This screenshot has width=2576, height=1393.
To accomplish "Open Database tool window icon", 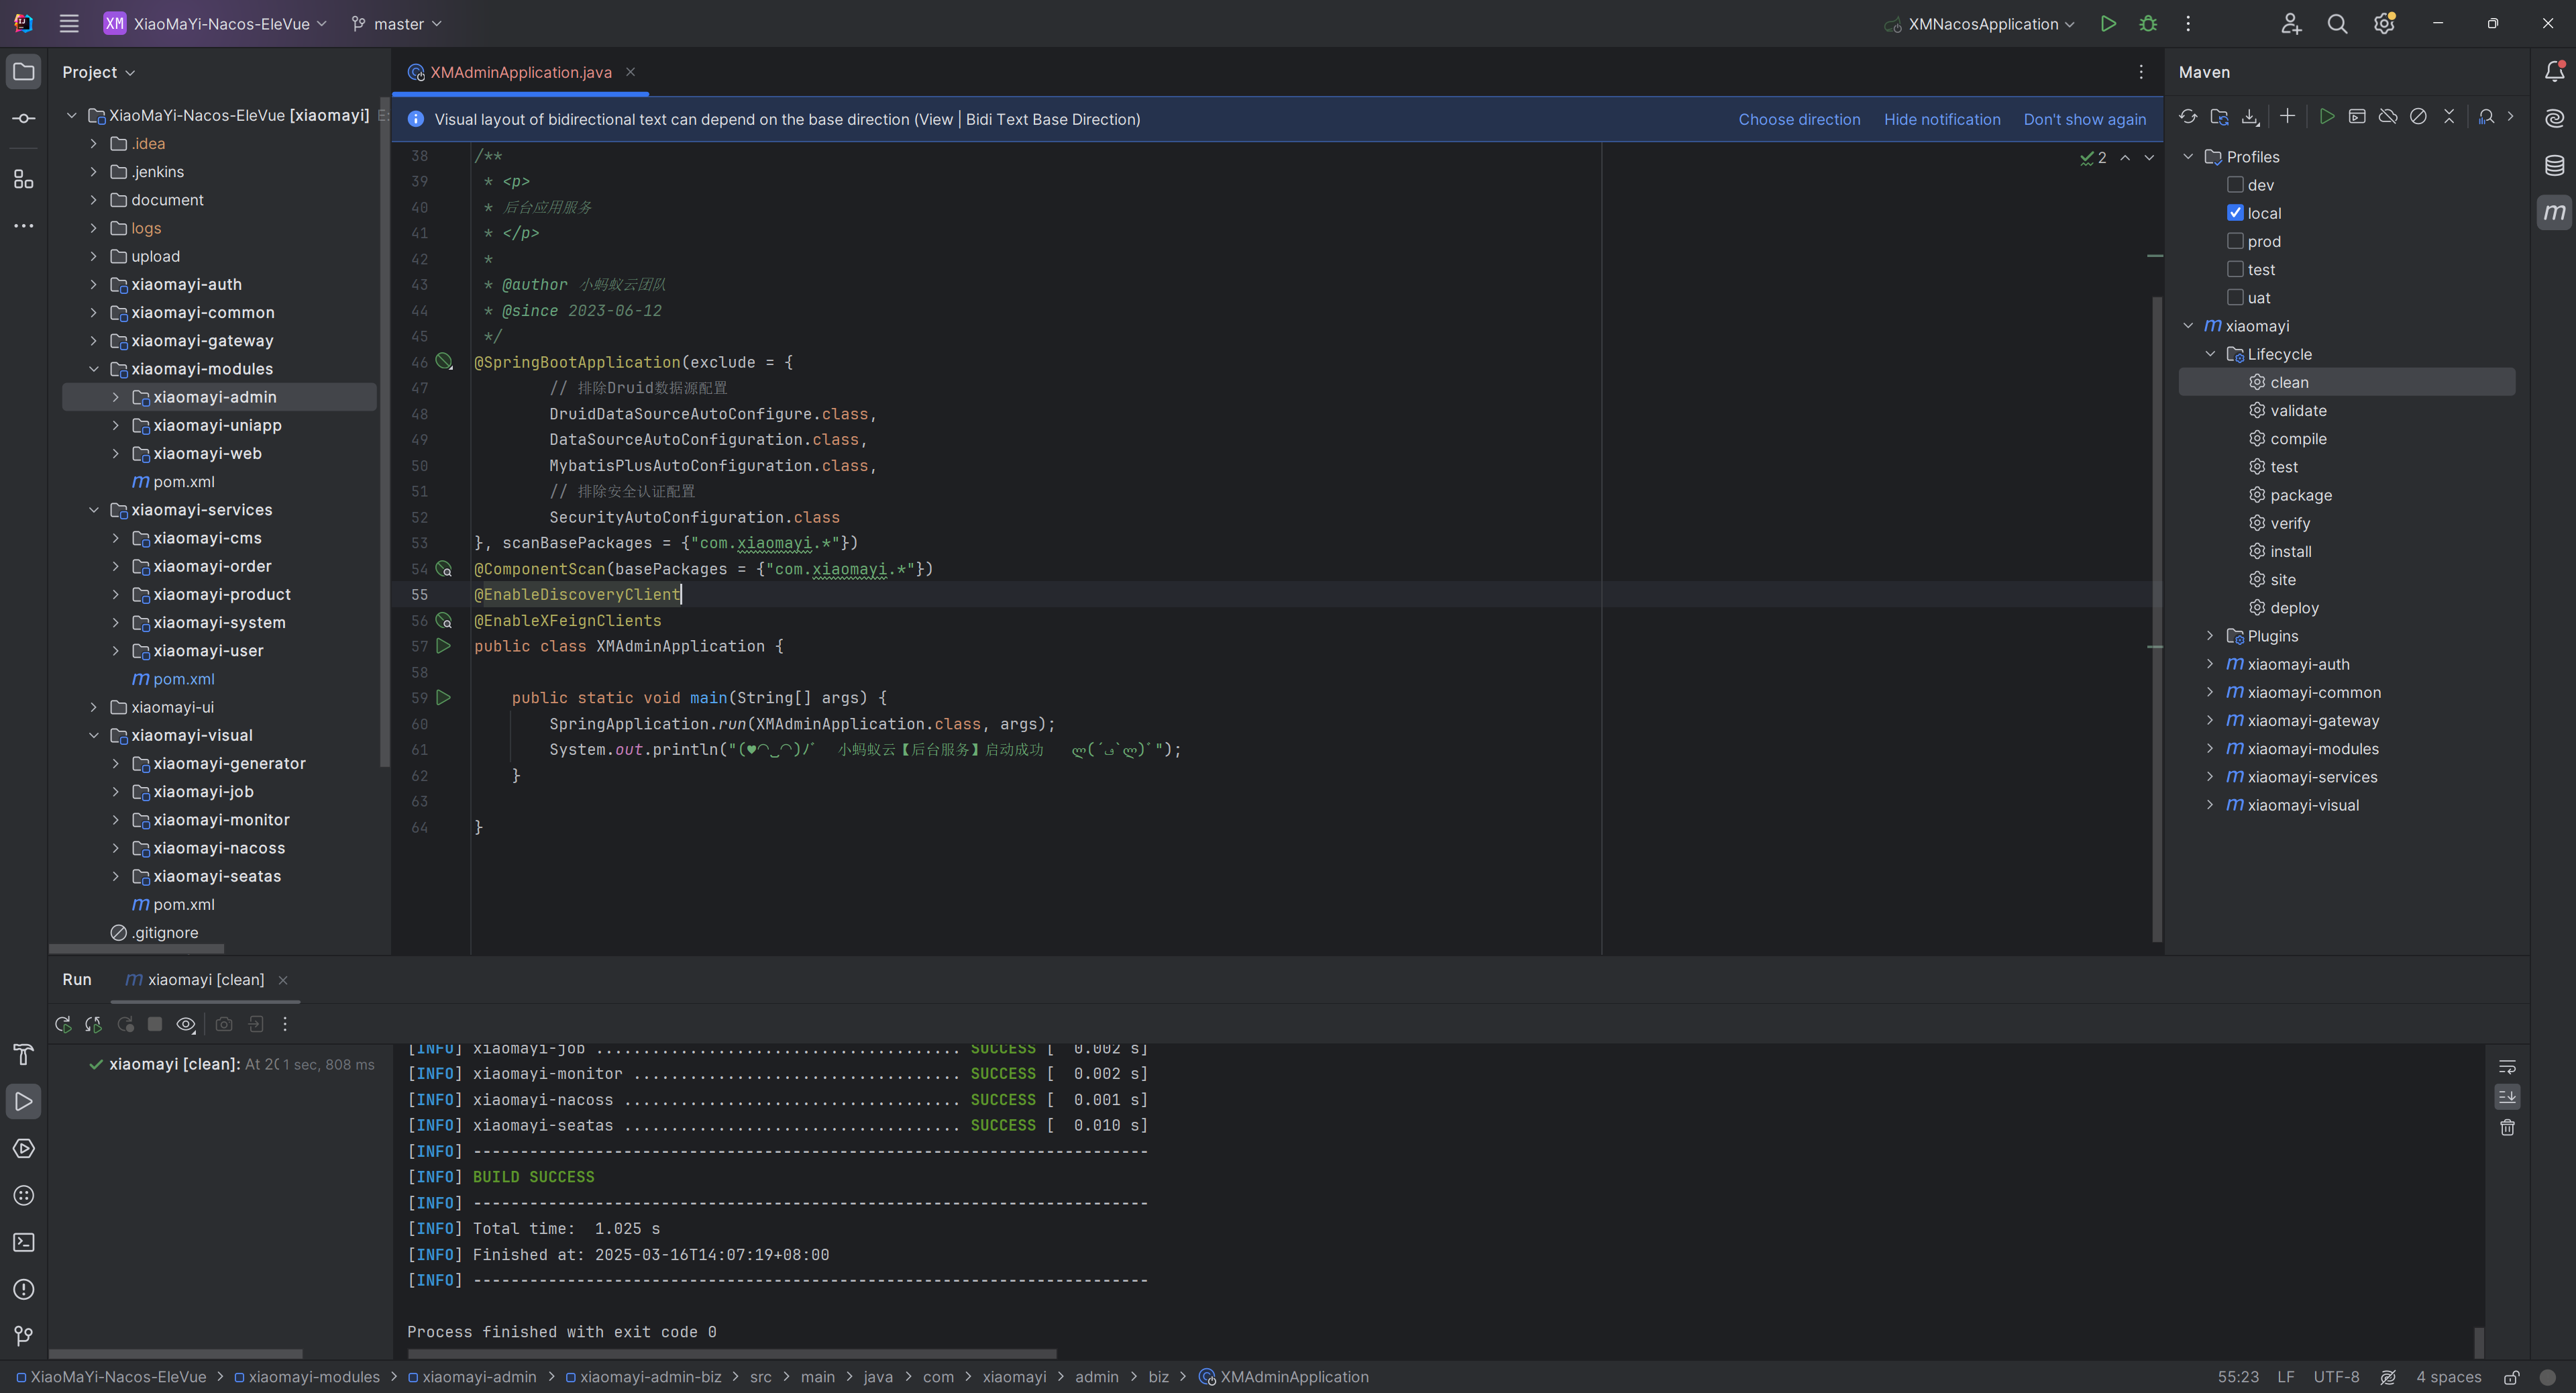I will click(2554, 166).
